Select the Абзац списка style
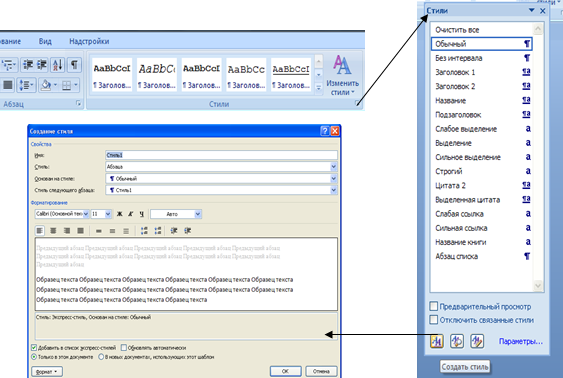The width and height of the screenshot is (563, 378). (481, 256)
